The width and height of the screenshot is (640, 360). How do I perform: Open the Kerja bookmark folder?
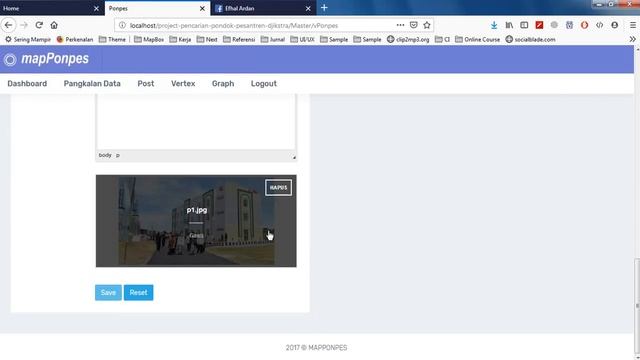(x=180, y=40)
